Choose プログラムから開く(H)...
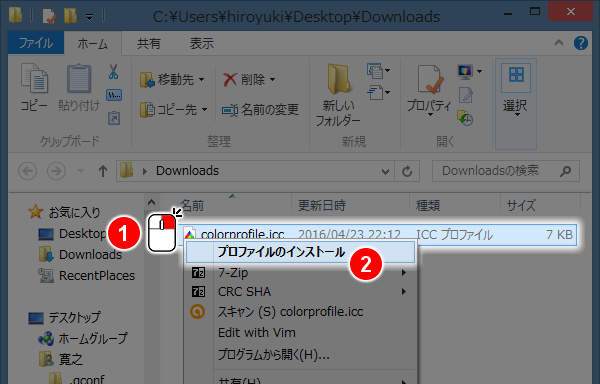This screenshot has height=384, width=600. pyautogui.click(x=300, y=355)
